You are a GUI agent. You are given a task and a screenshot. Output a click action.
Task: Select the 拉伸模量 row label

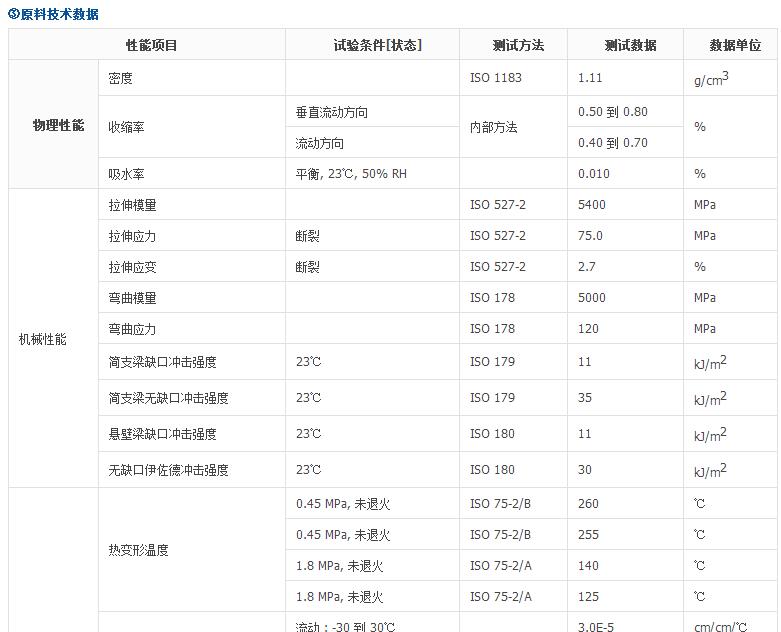133,205
